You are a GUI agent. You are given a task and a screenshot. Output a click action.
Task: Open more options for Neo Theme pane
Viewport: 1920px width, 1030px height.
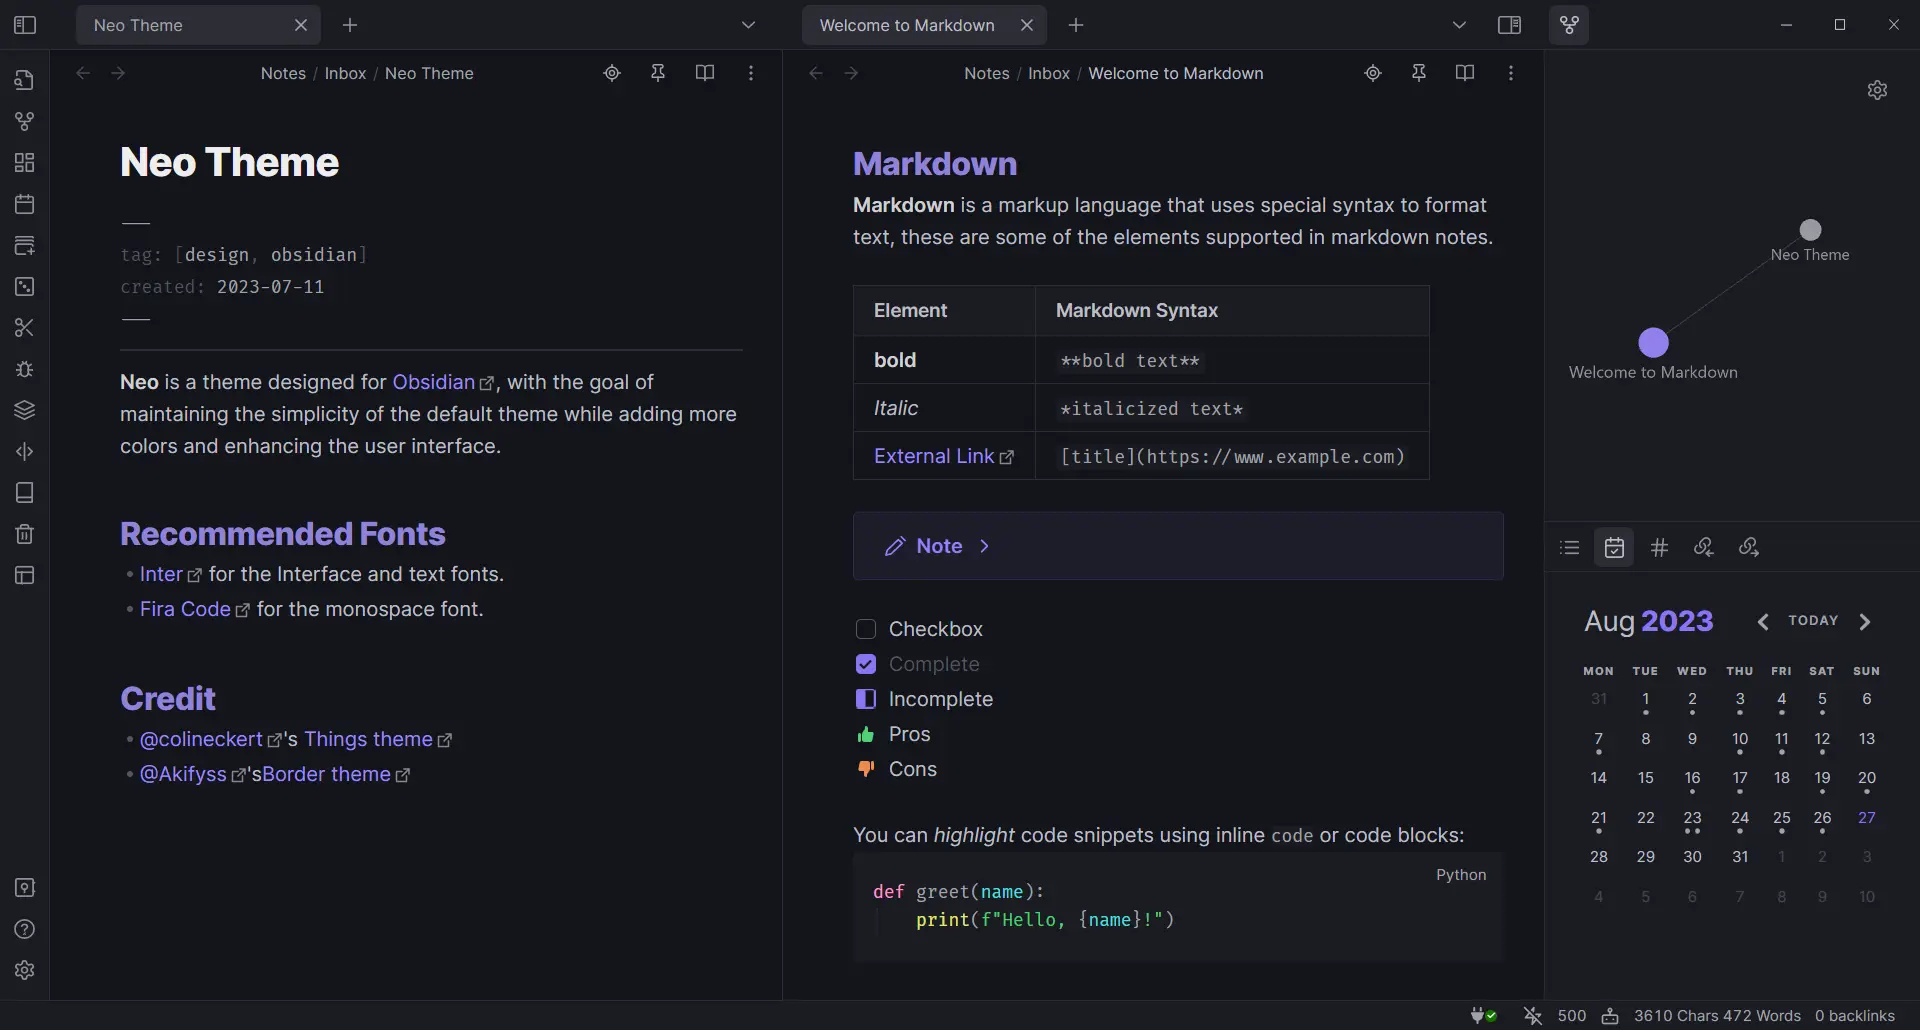click(751, 73)
